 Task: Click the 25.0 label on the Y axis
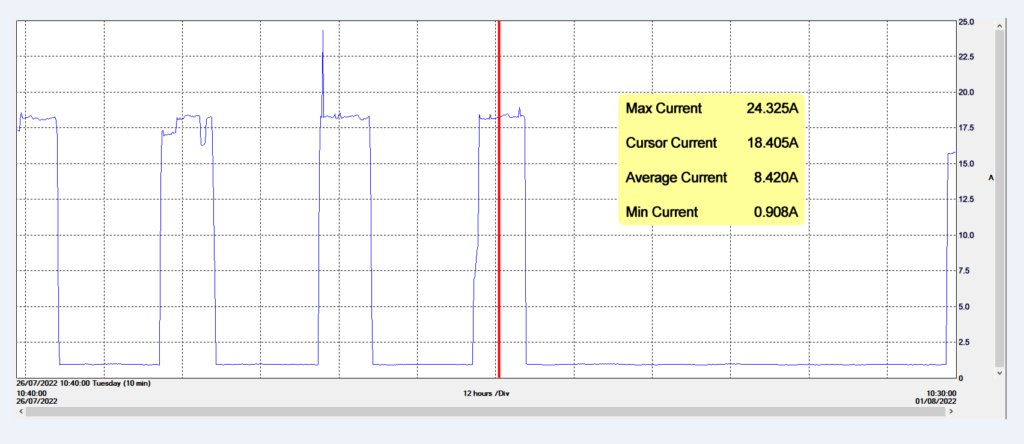[966, 21]
